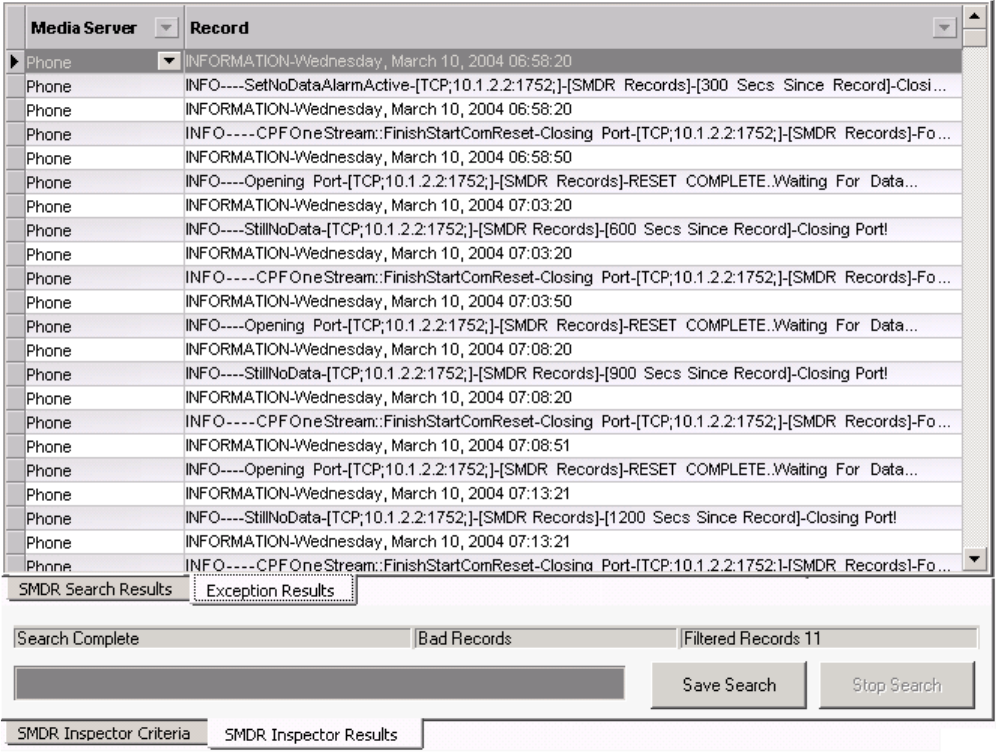Click the Search Complete status field

[x=212, y=638]
